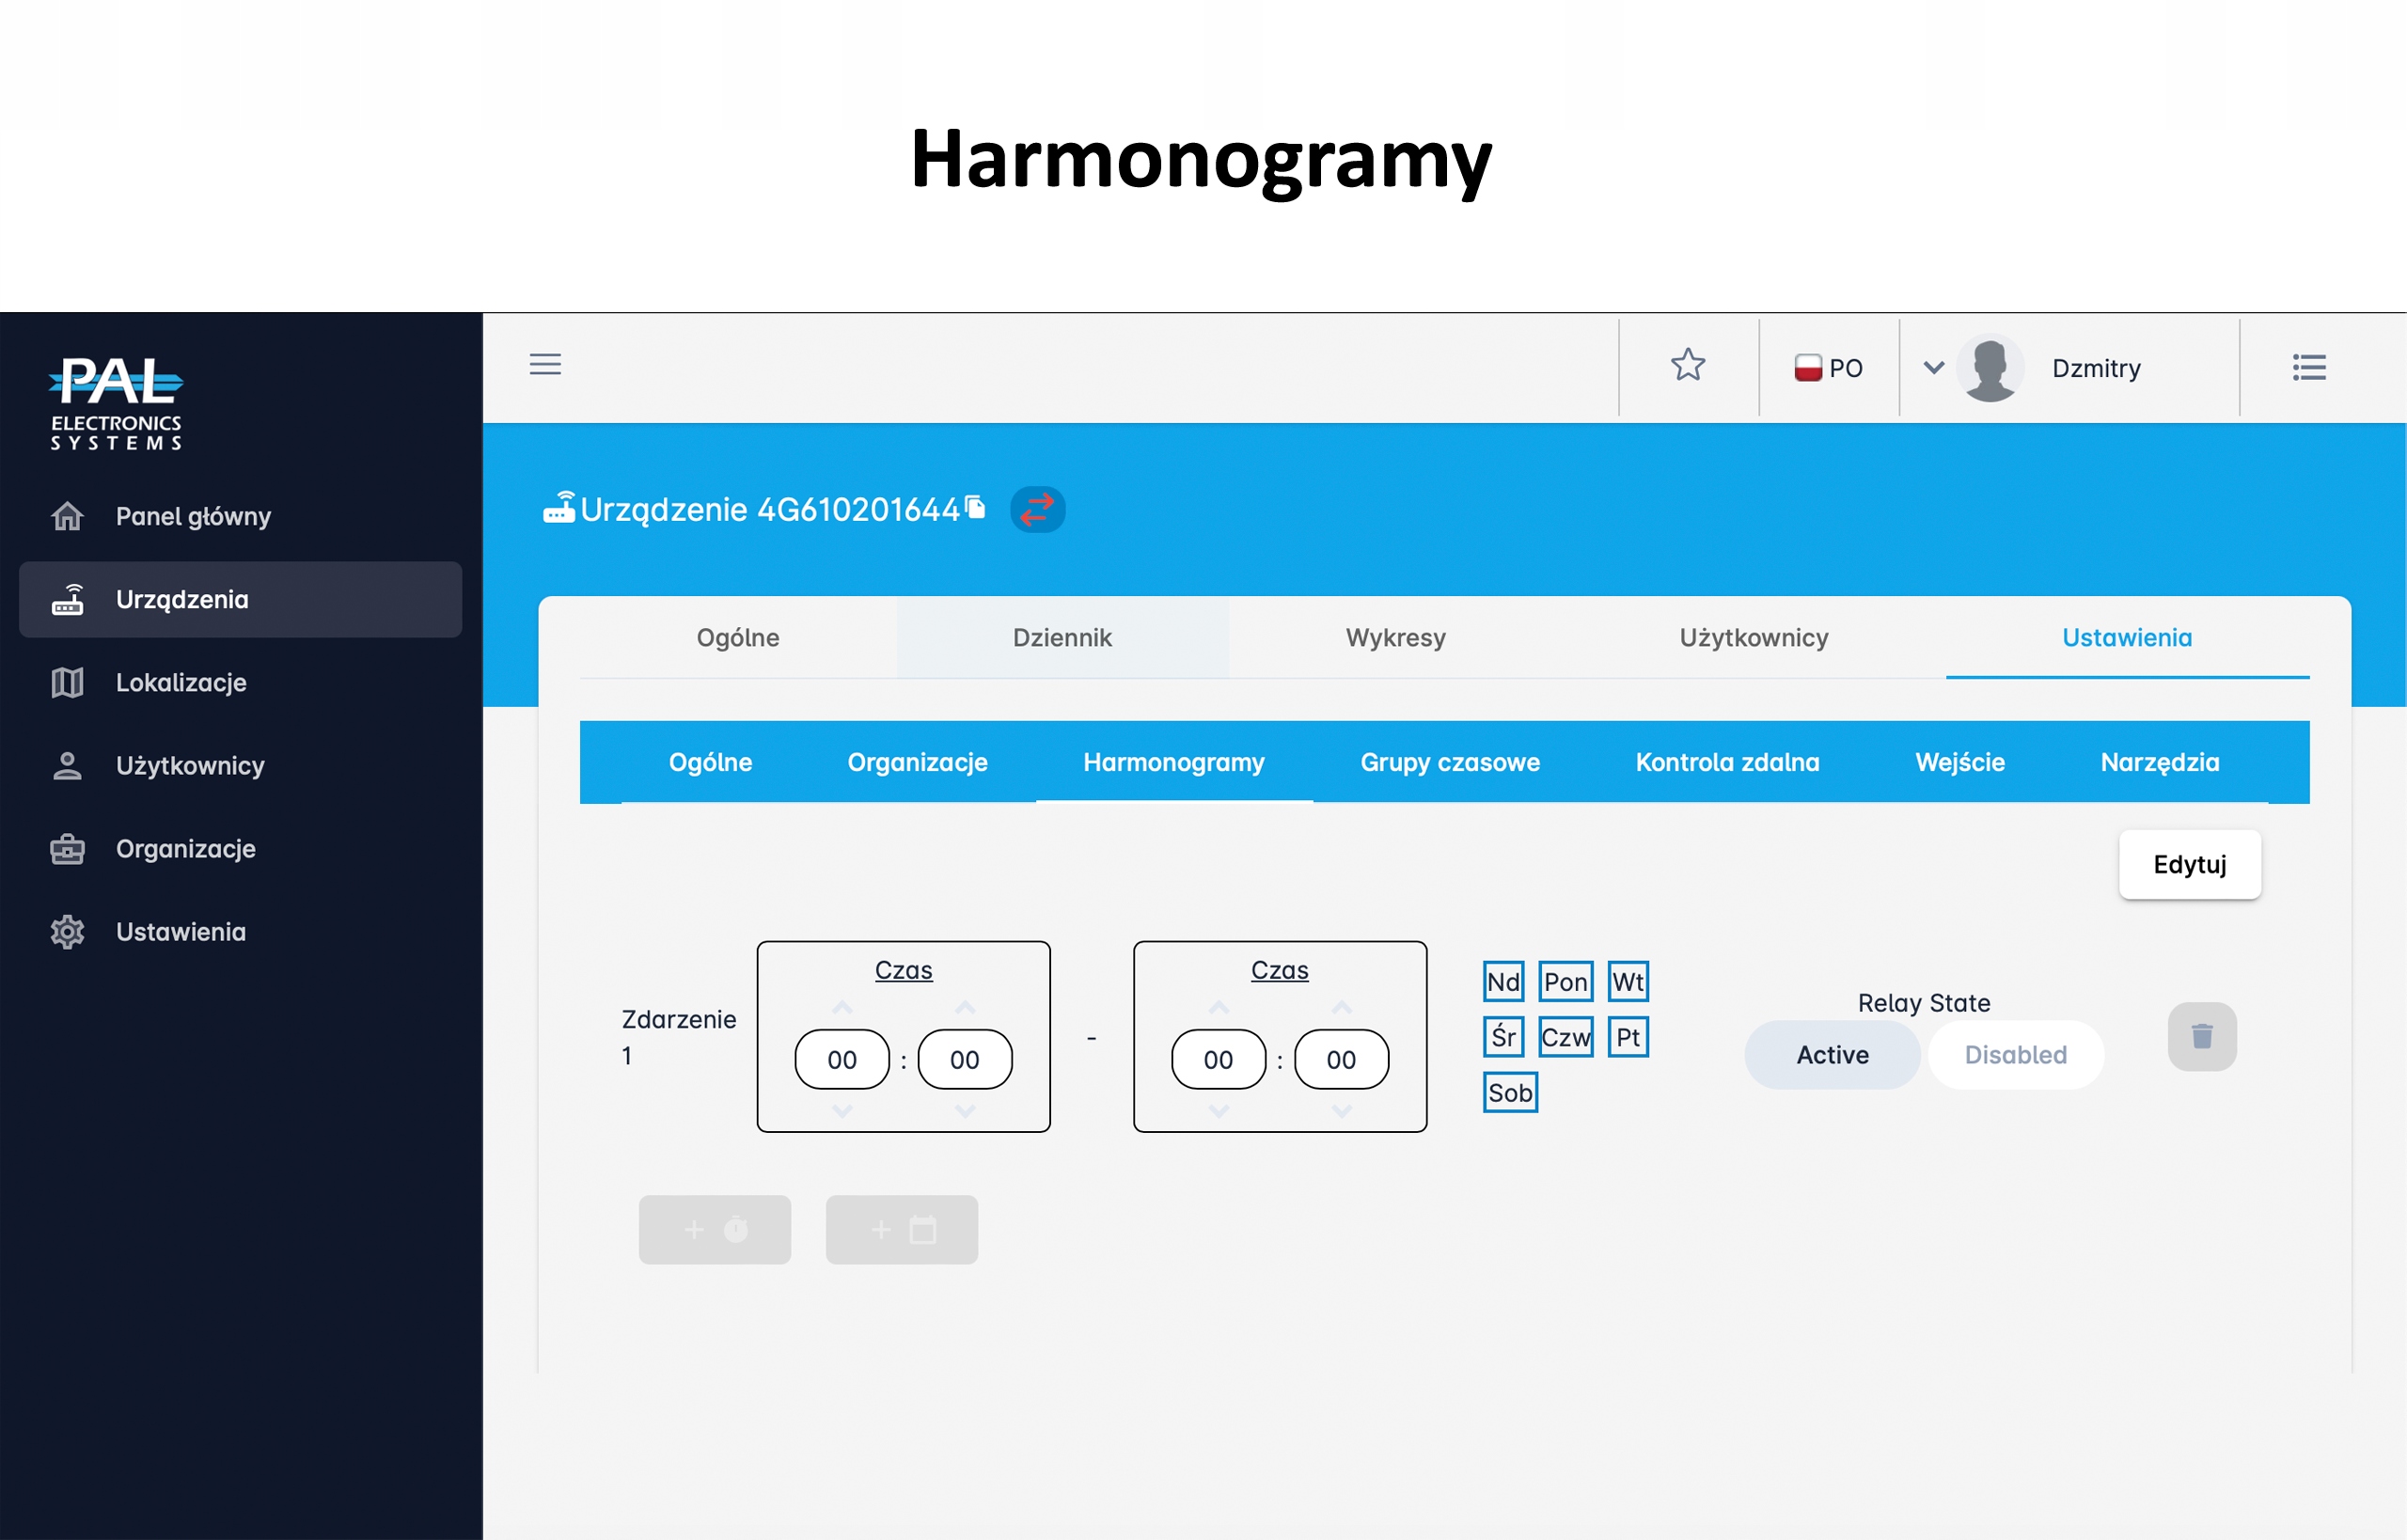Click add timer event button

[x=715, y=1229]
